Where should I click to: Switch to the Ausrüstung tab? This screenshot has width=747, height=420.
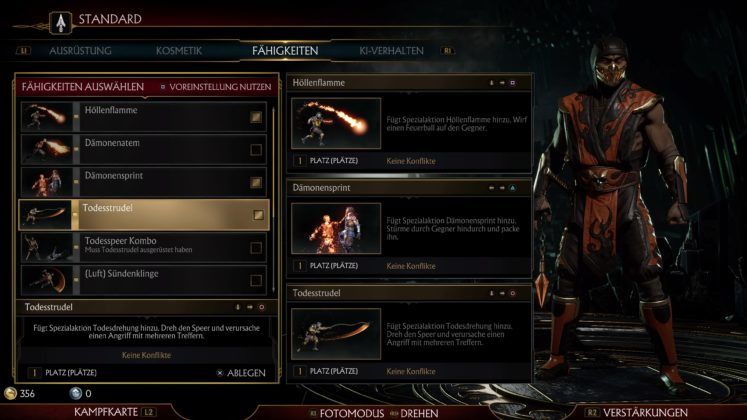[80, 50]
